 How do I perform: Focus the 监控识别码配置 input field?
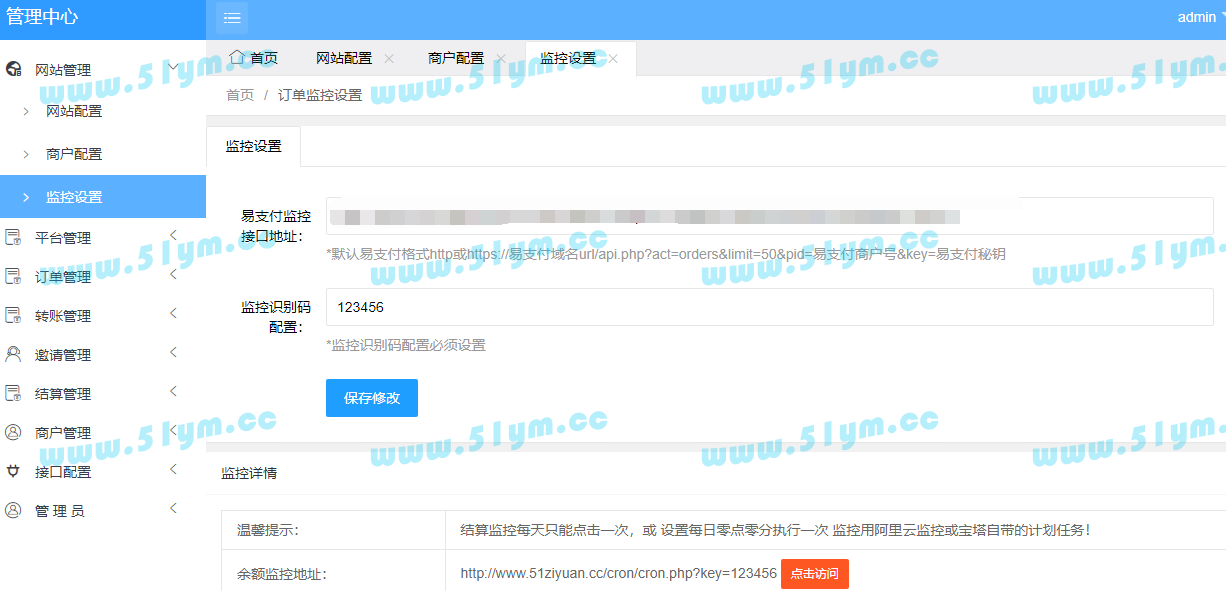(769, 307)
